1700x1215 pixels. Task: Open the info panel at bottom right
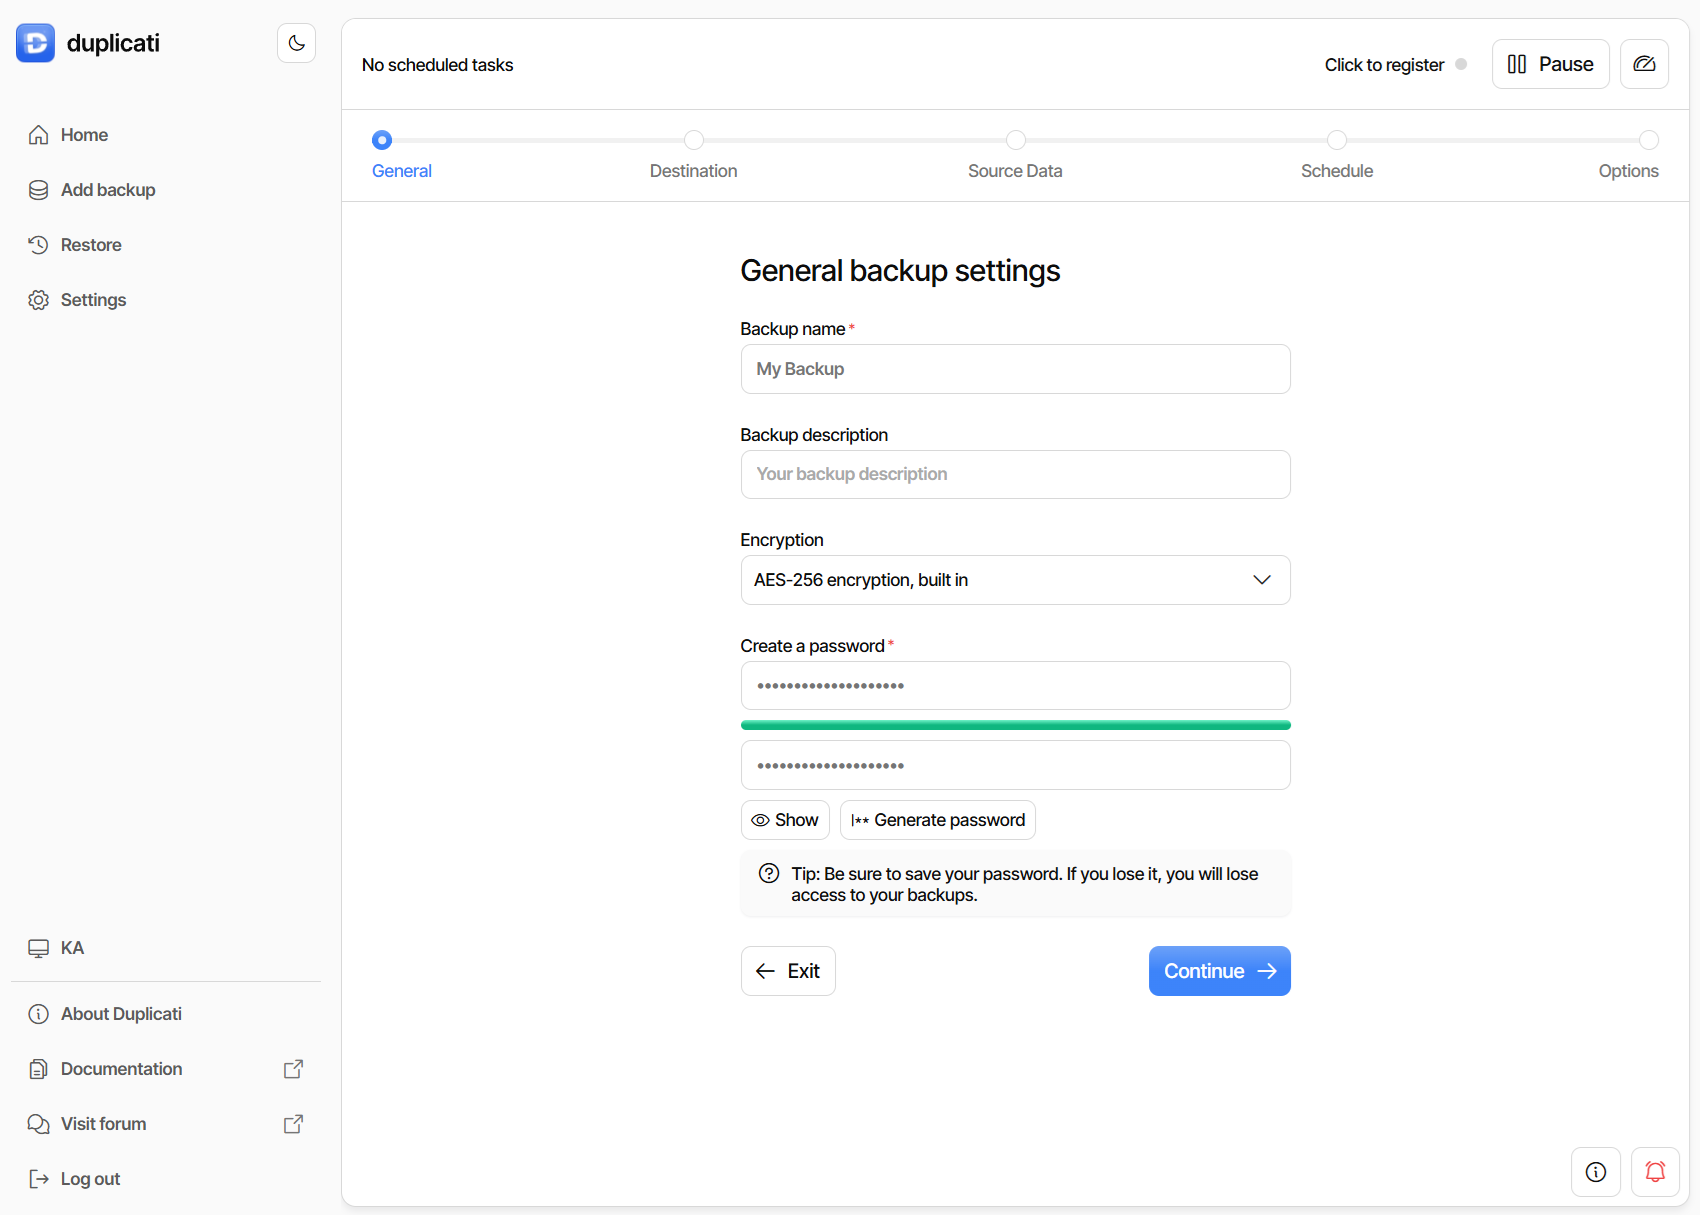point(1595,1171)
